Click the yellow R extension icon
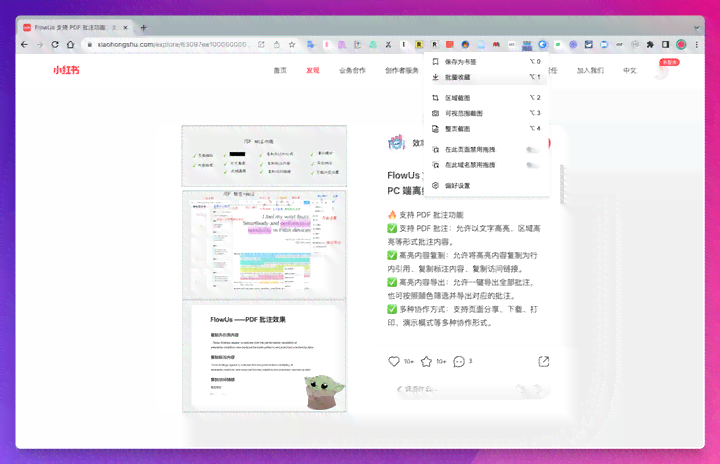The image size is (720, 464). [419, 45]
